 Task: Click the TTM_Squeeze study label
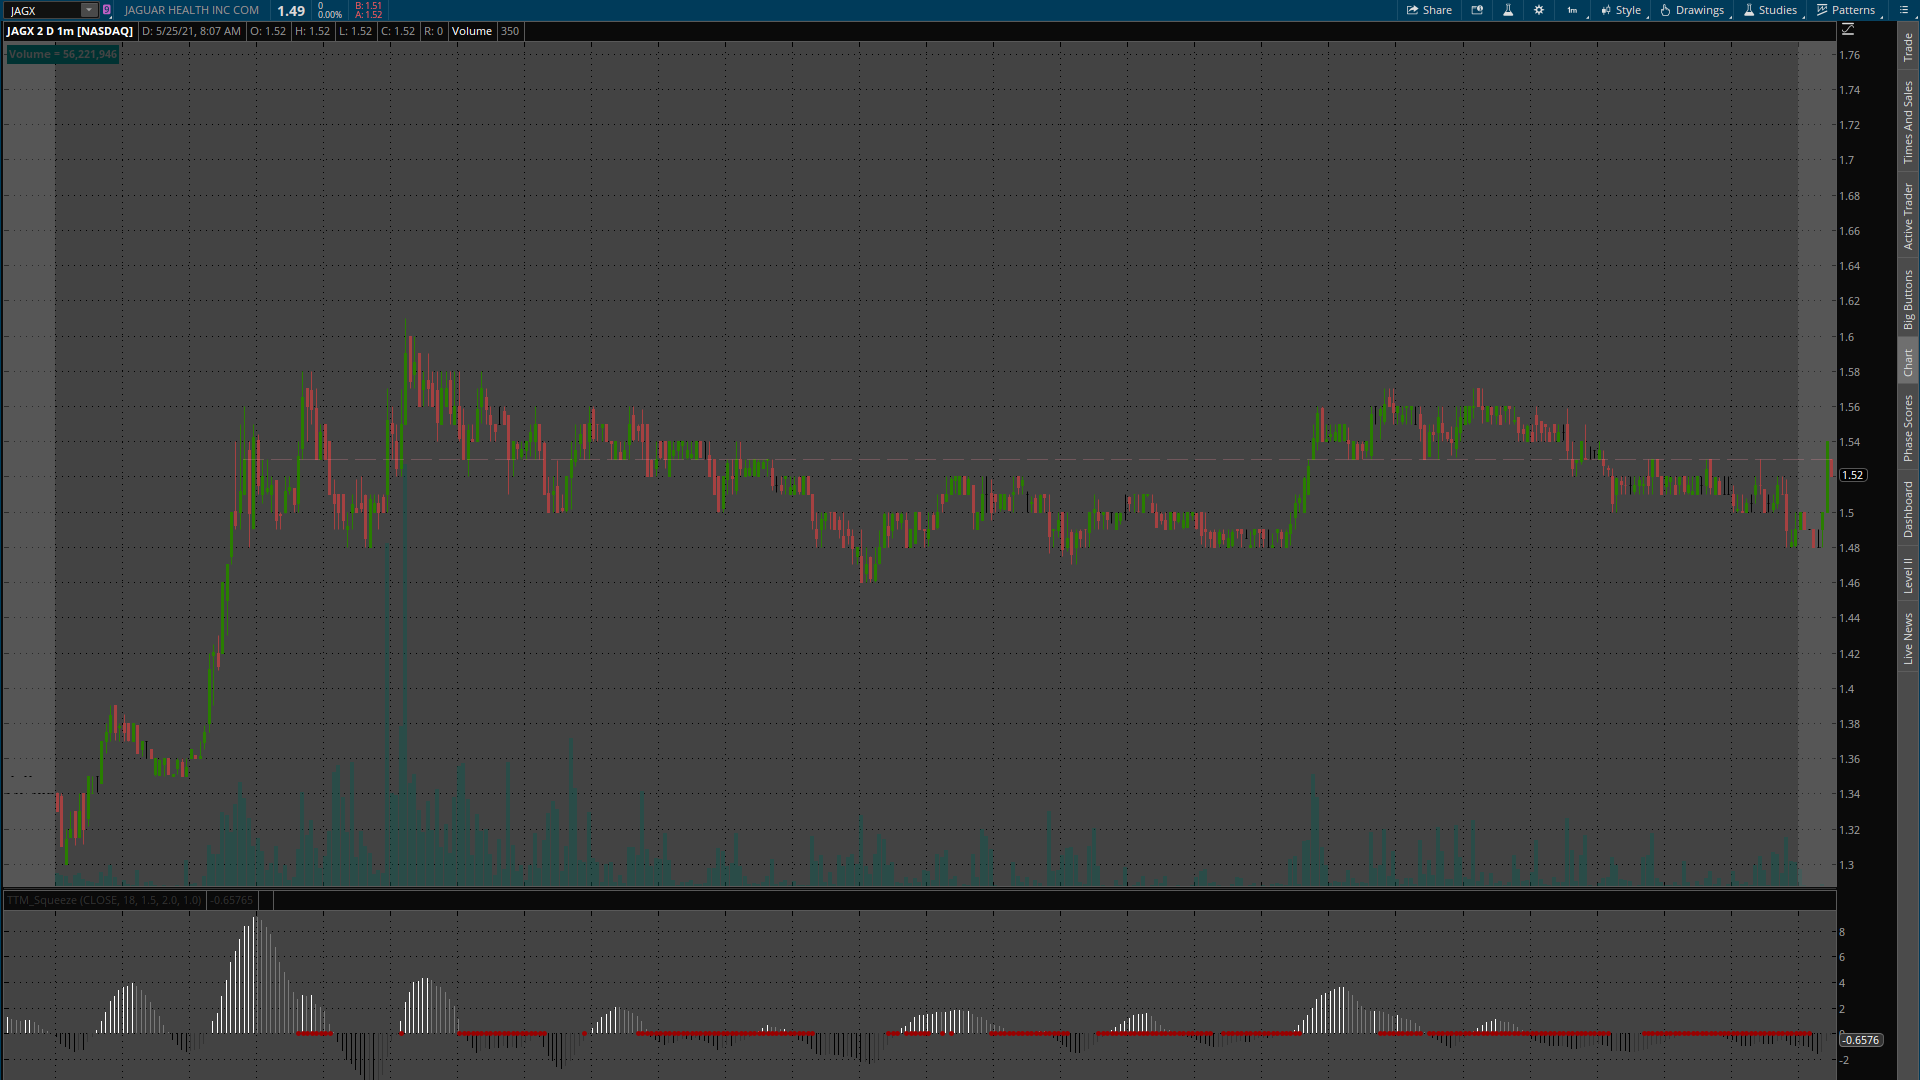coord(103,900)
